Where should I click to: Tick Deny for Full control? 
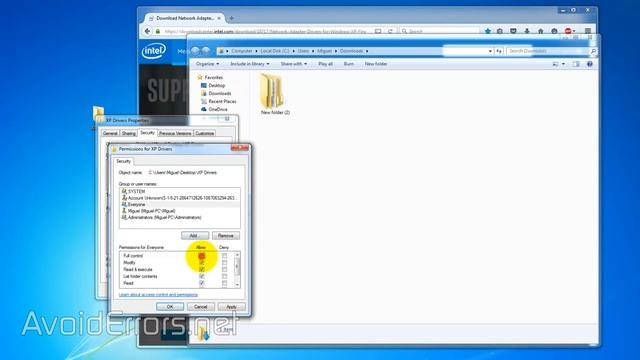pyautogui.click(x=224, y=256)
